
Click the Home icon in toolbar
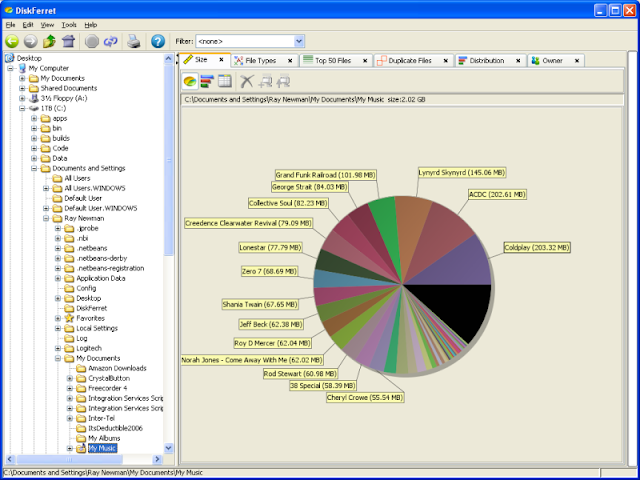click(68, 41)
